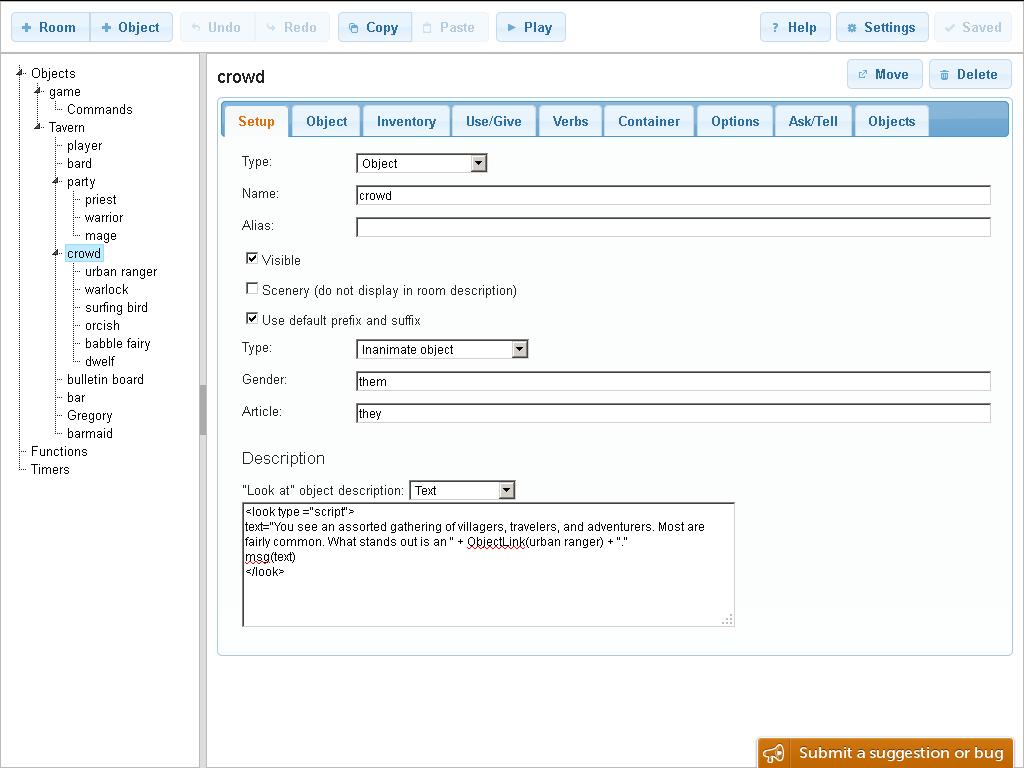The image size is (1024, 768).
Task: Uncheck the Visible checkbox
Action: tap(252, 258)
